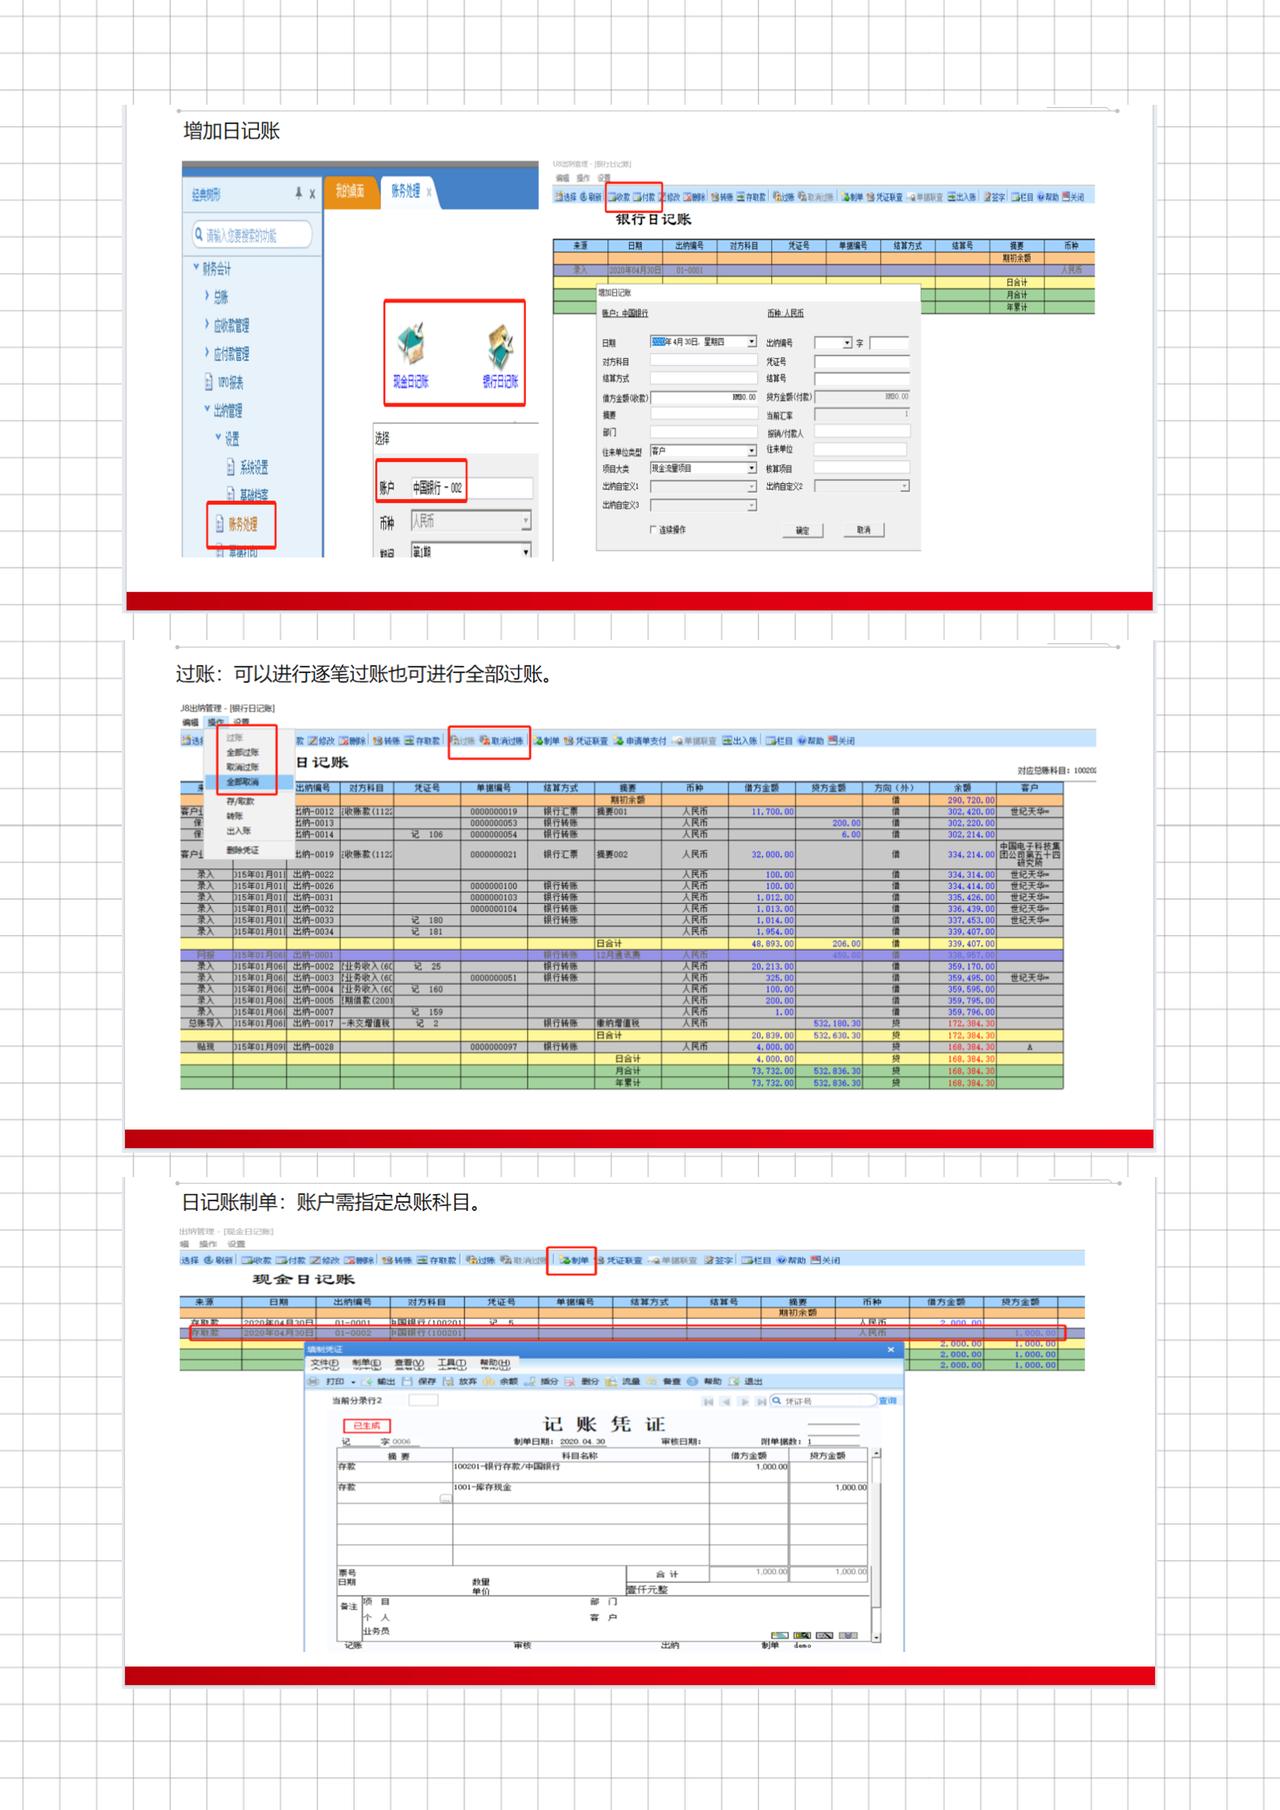Click 过账 in the cash journal toolbar
Viewport: 1280px width, 1810px height.
tap(480, 1260)
